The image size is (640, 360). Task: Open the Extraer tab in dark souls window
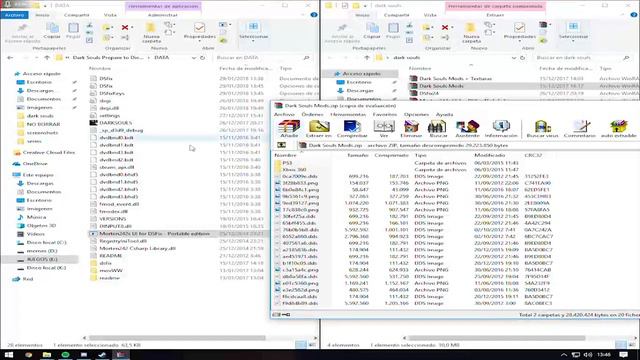[x=495, y=15]
